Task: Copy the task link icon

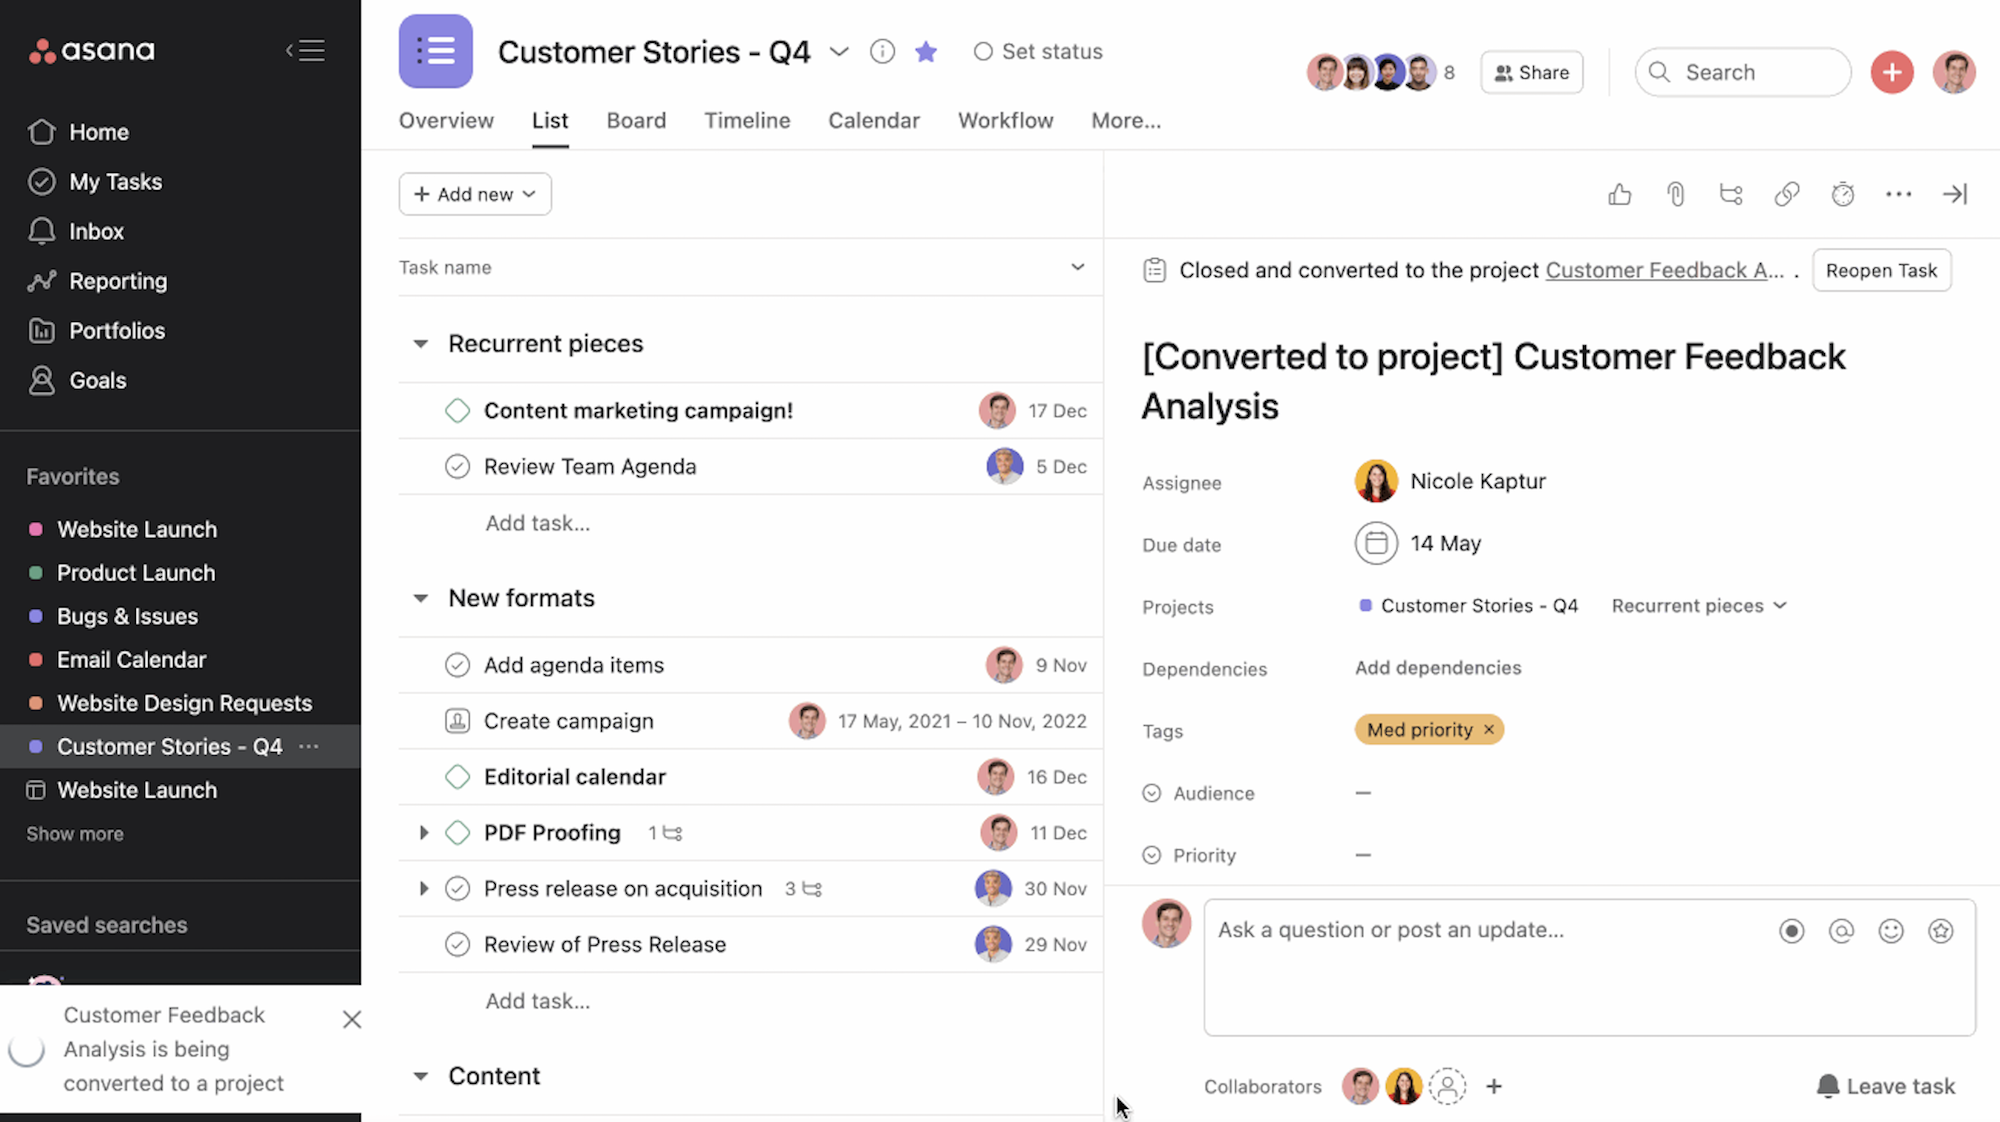Action: click(x=1787, y=194)
